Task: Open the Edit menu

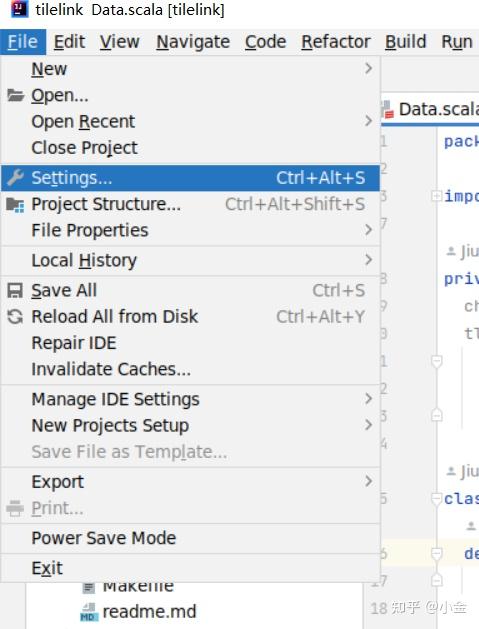Action: click(x=69, y=42)
